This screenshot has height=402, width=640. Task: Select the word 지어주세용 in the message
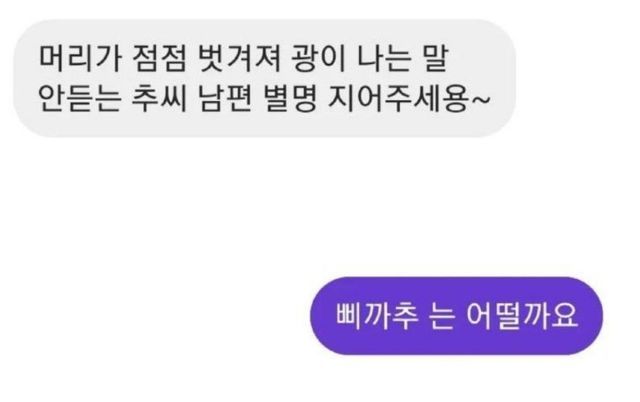pos(399,99)
